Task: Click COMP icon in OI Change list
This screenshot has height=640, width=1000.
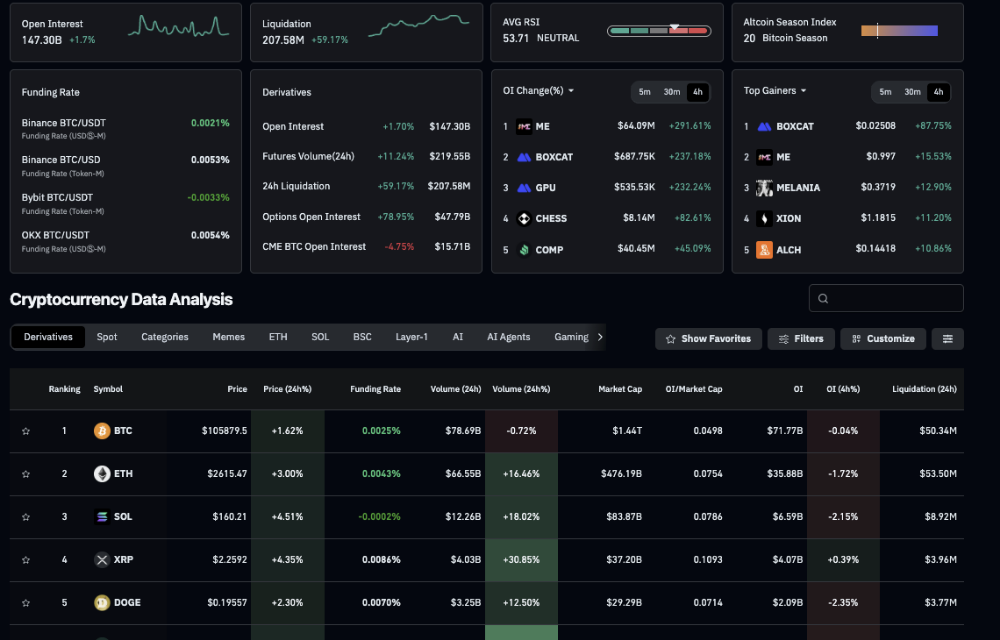Action: click(x=524, y=250)
